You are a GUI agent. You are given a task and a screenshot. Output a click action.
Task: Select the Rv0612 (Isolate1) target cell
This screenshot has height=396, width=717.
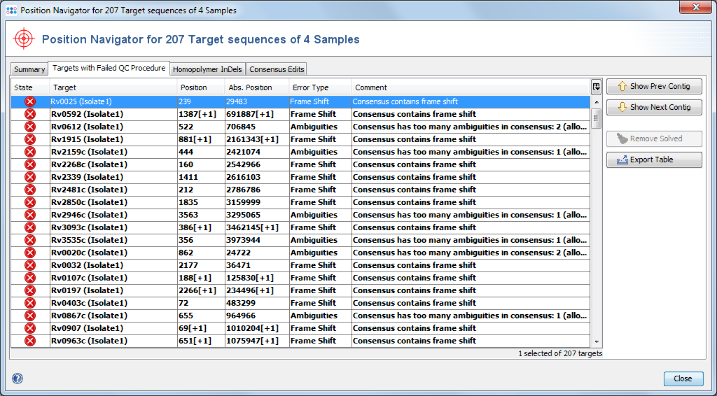113,127
